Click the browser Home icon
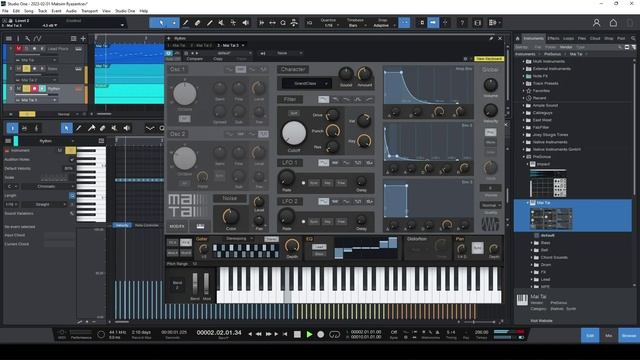The image size is (640, 360). (518, 38)
